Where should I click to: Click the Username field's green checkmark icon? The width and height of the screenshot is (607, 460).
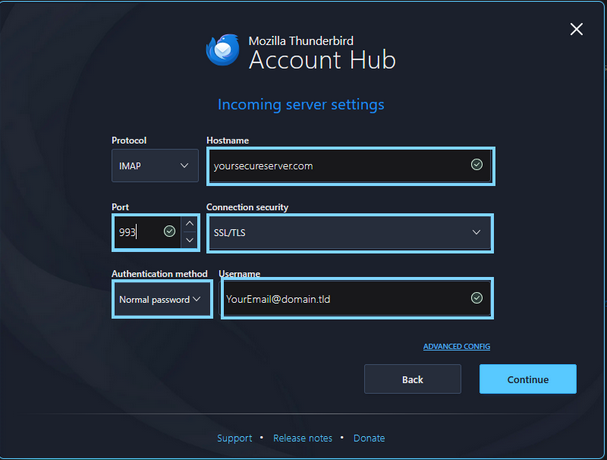click(476, 298)
